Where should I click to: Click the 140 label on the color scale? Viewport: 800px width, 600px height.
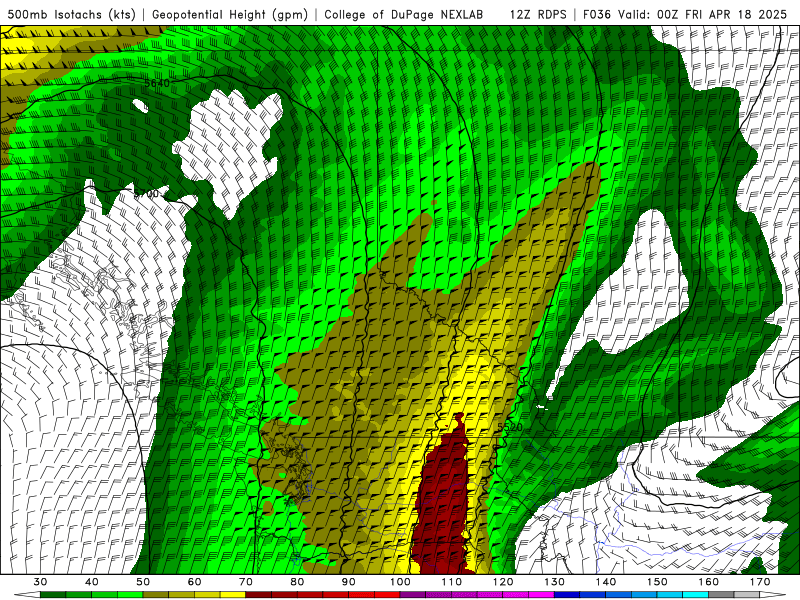(606, 582)
